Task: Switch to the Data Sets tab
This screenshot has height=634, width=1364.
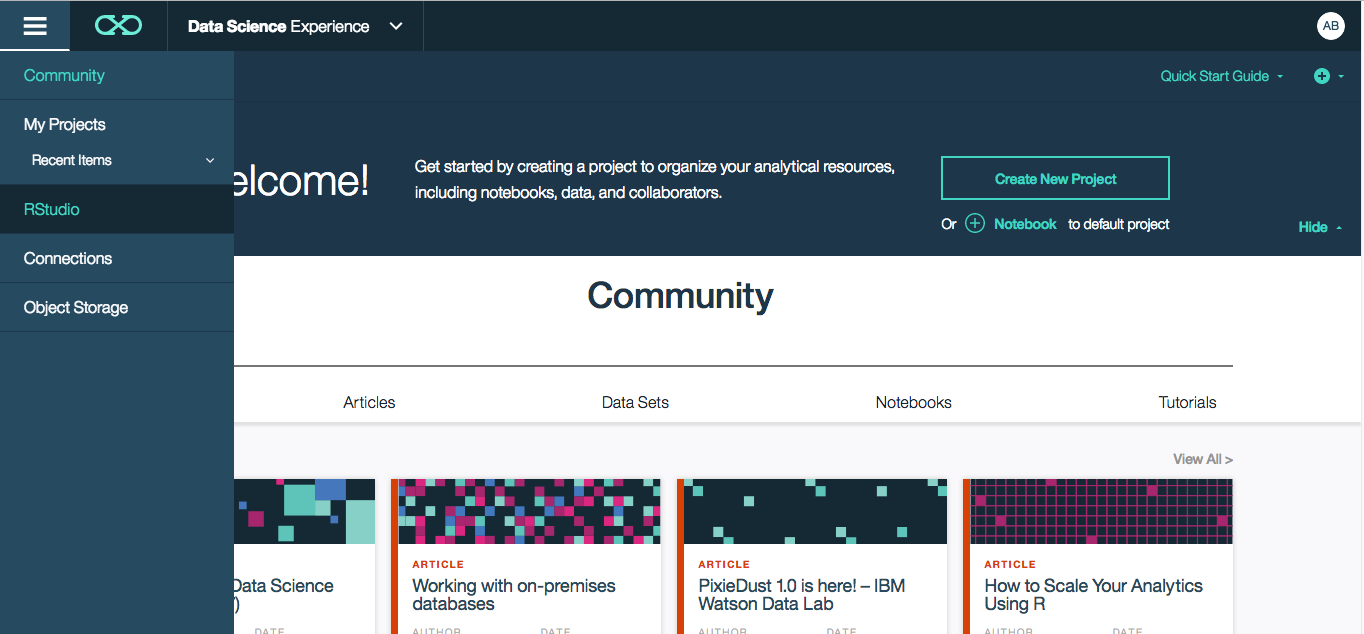Action: point(634,402)
